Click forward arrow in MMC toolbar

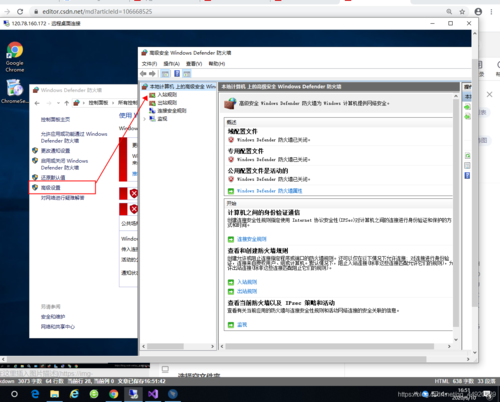tap(152, 74)
